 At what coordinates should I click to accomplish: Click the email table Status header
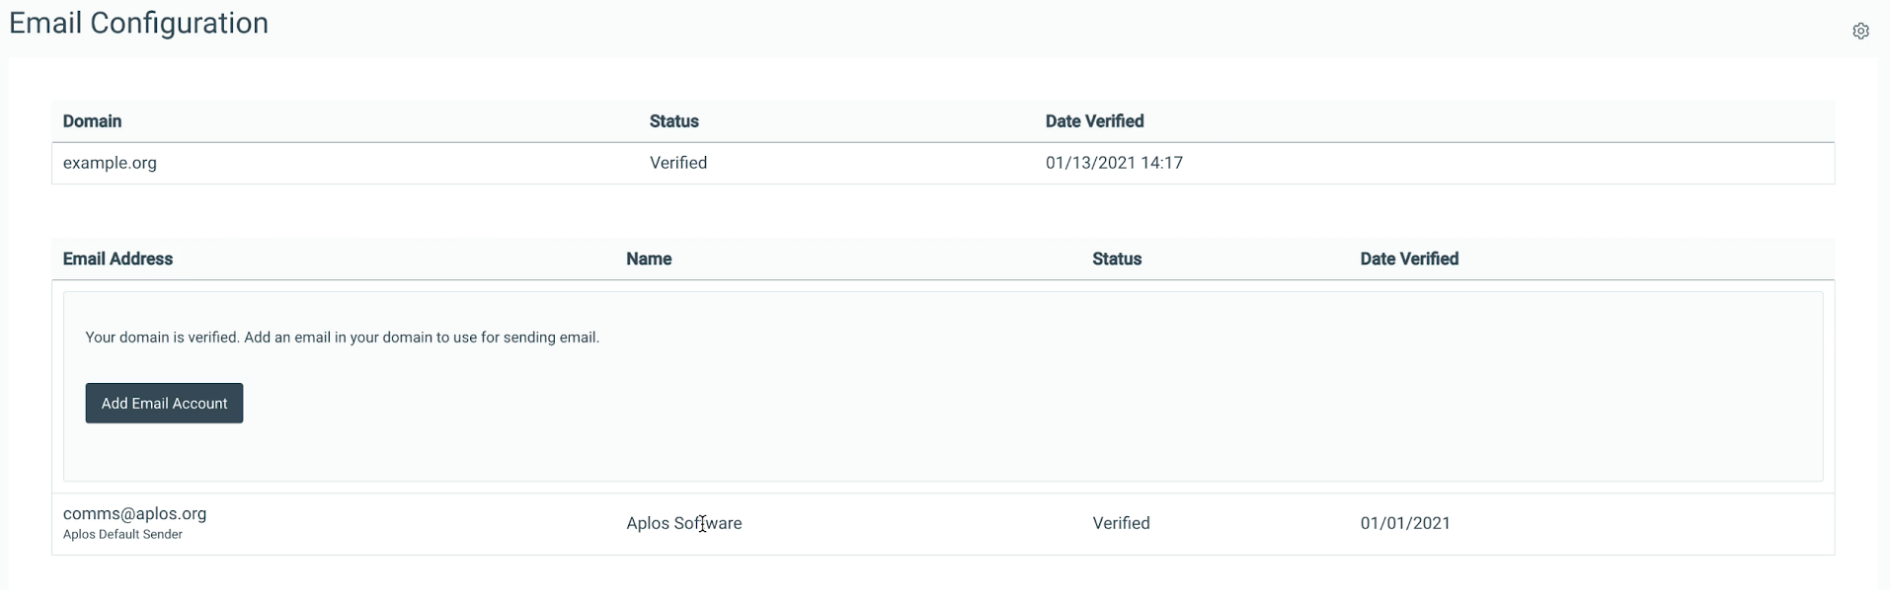click(1117, 259)
